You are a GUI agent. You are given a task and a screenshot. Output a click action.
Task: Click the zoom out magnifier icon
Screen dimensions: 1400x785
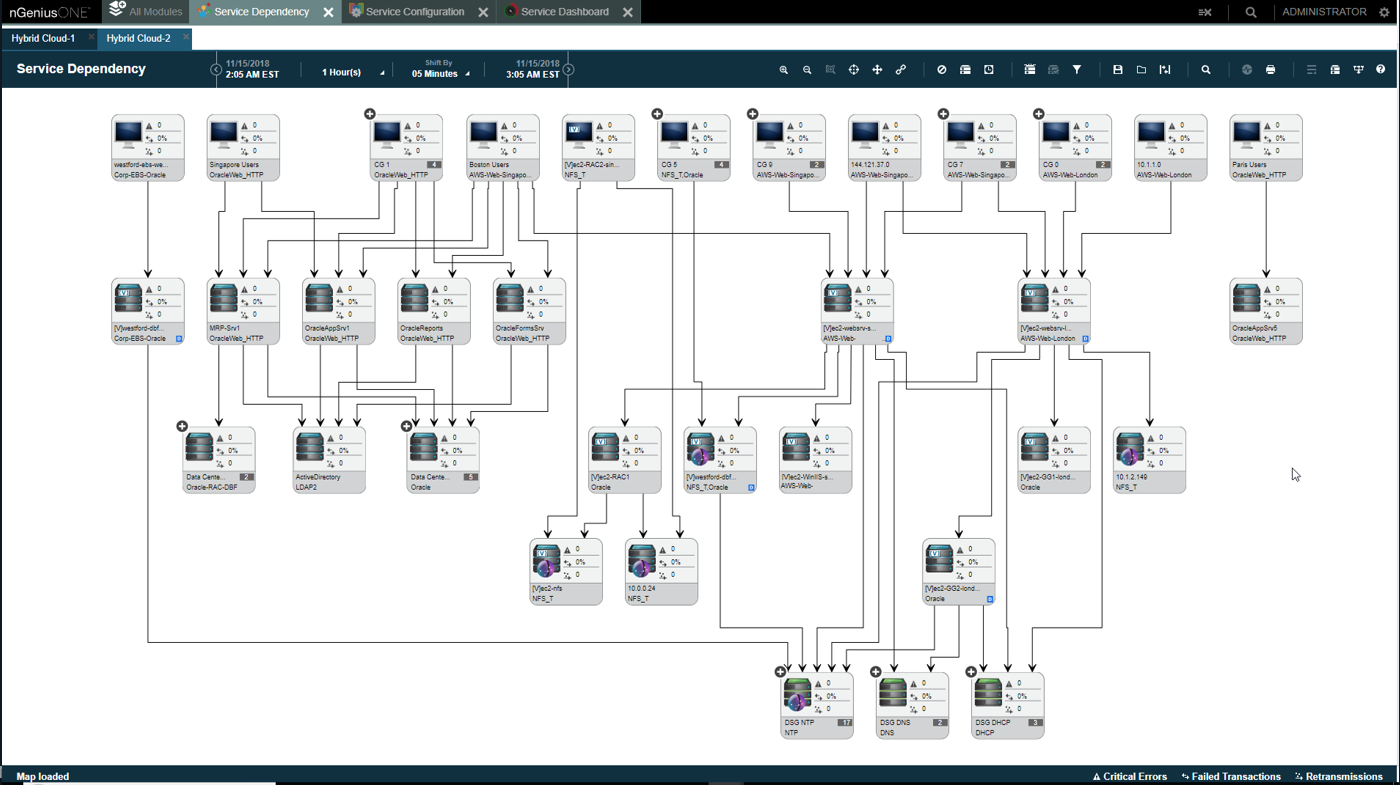807,70
